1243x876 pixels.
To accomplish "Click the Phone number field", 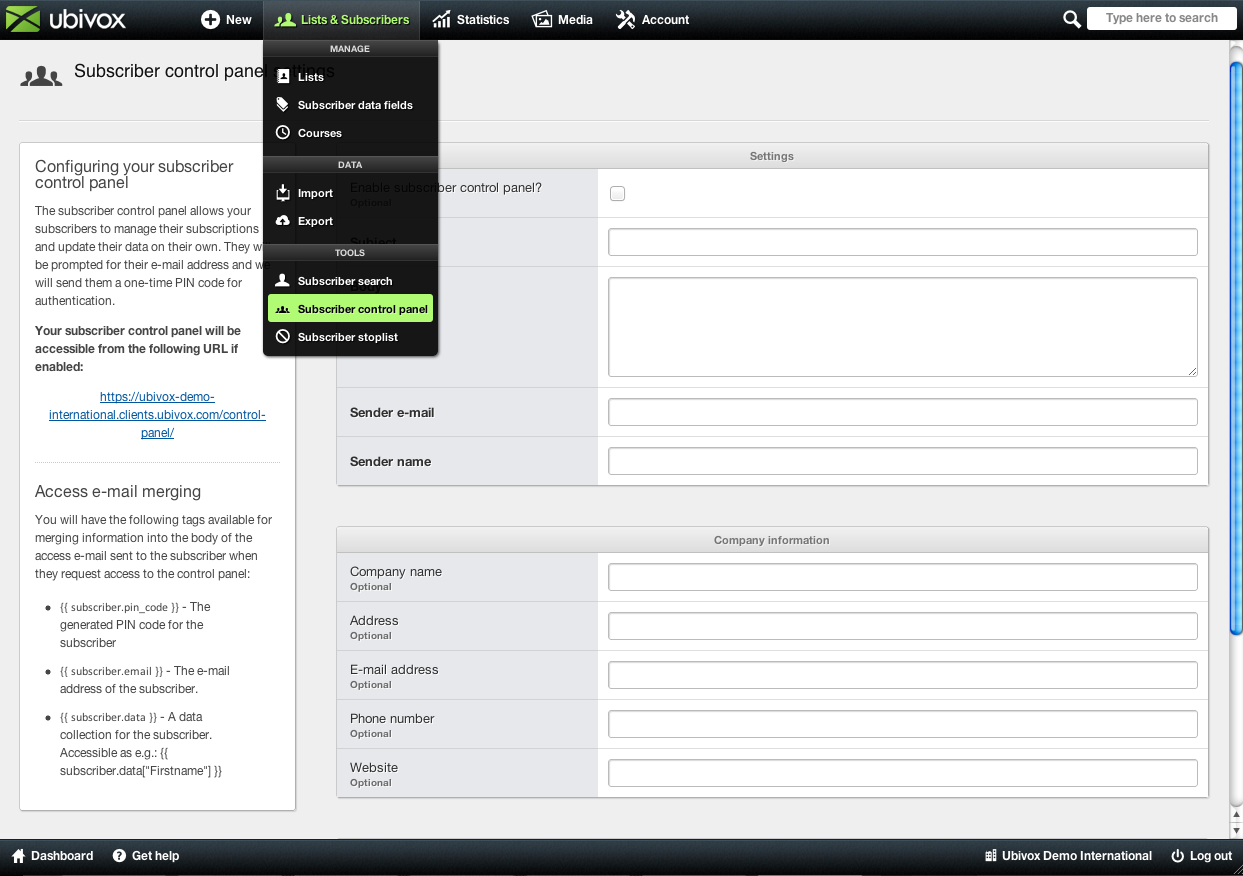I will tap(903, 724).
